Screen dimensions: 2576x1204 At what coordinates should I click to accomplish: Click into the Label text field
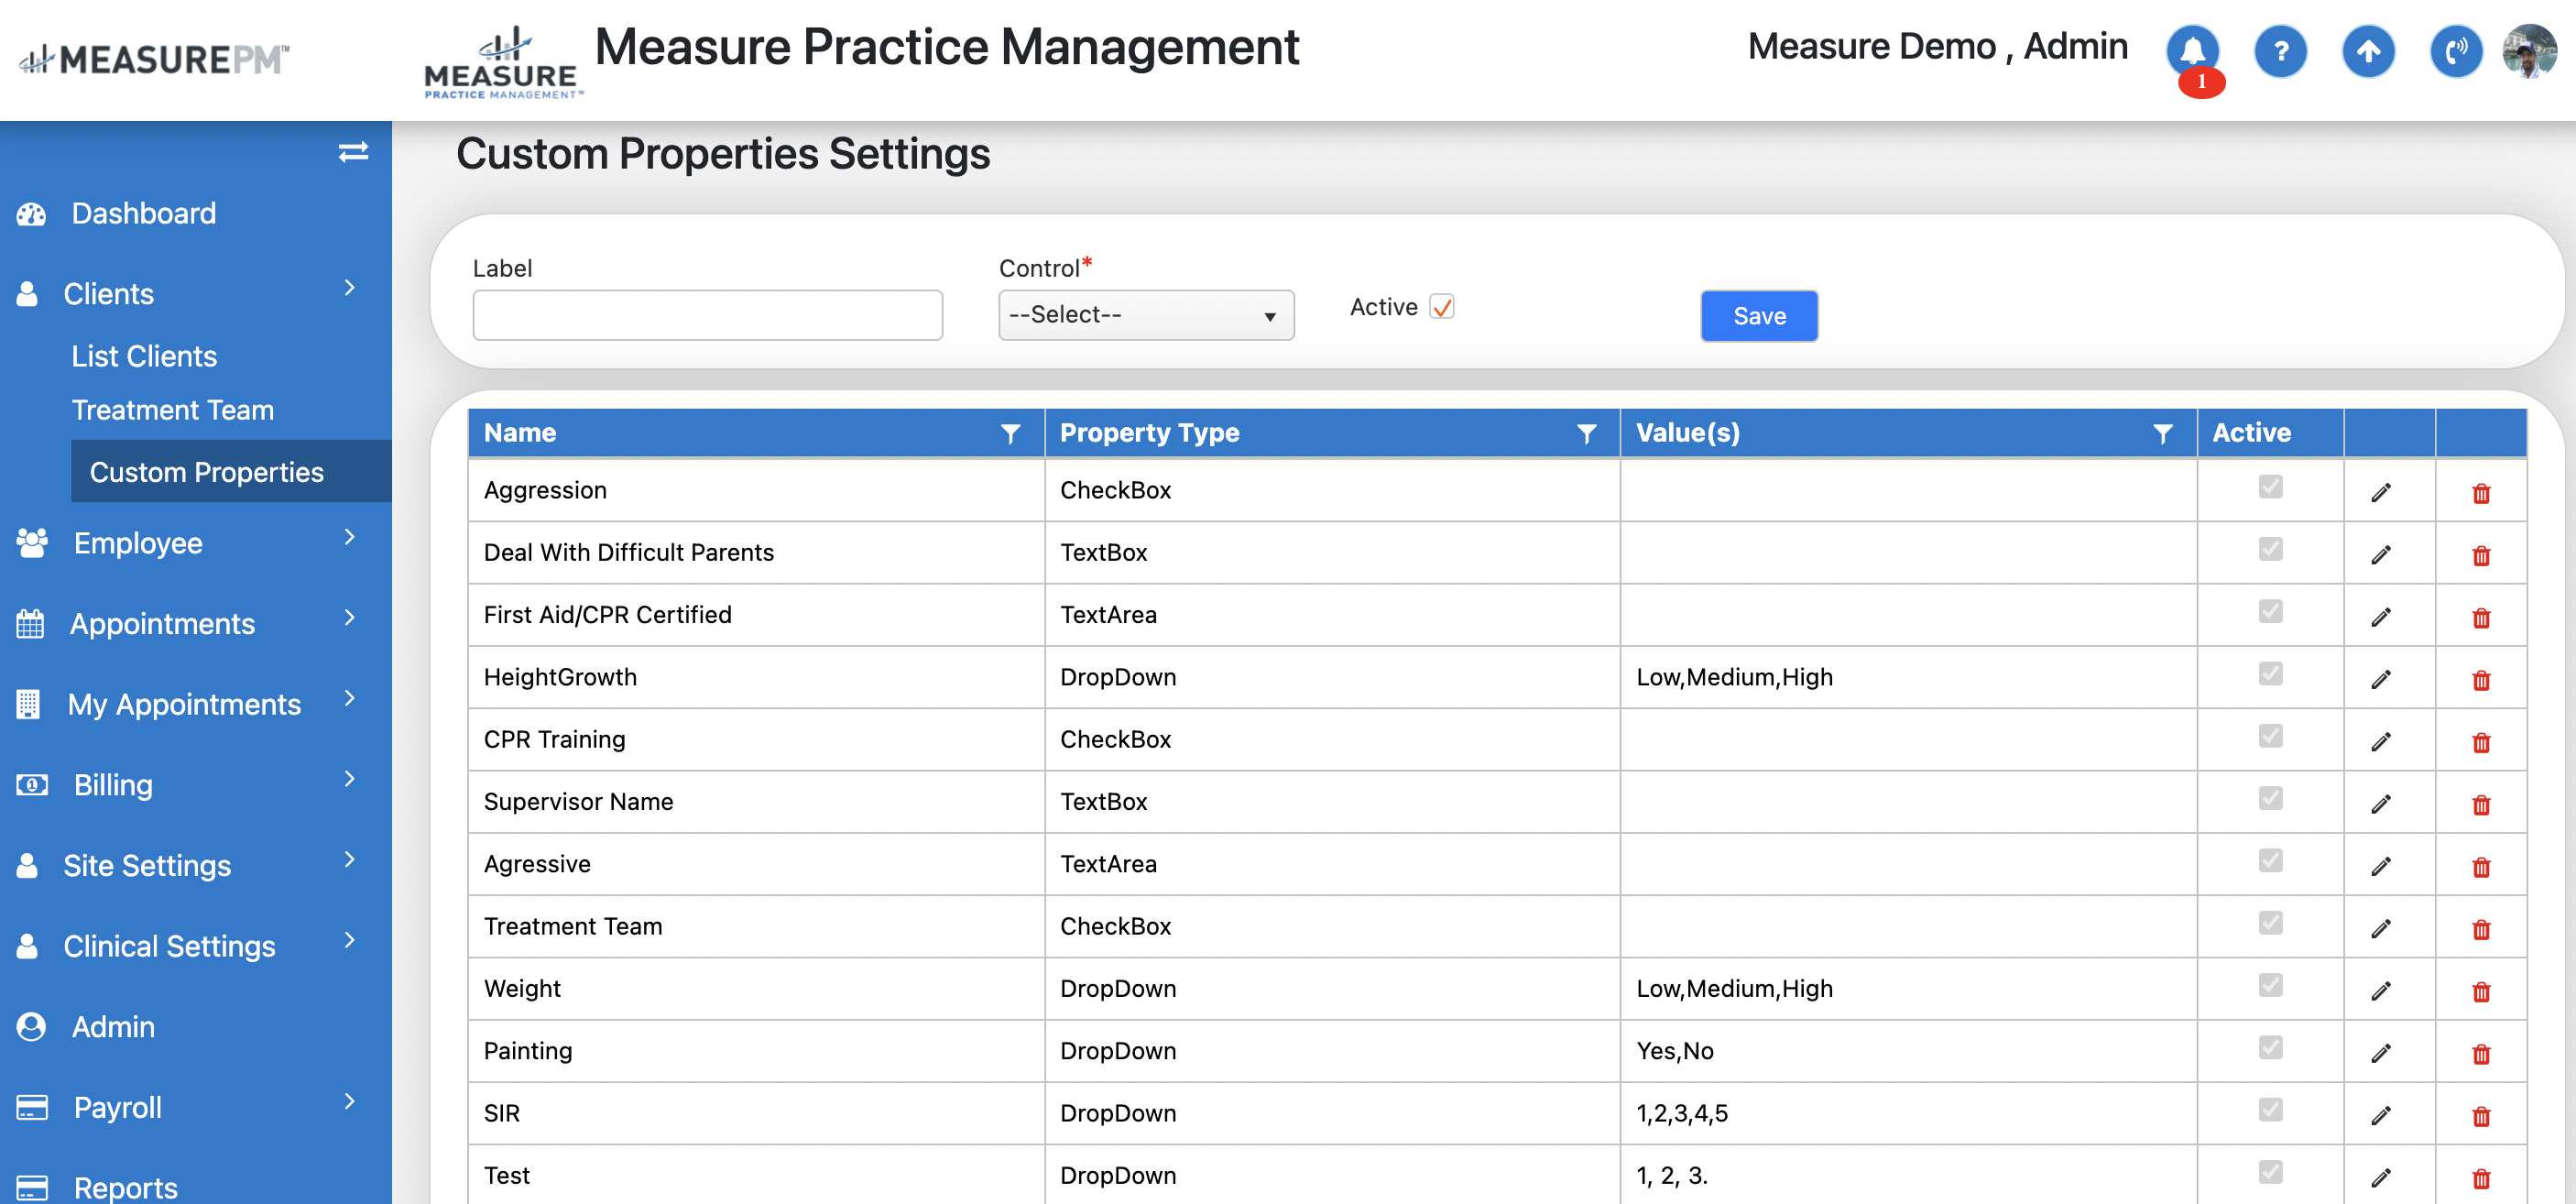[707, 315]
